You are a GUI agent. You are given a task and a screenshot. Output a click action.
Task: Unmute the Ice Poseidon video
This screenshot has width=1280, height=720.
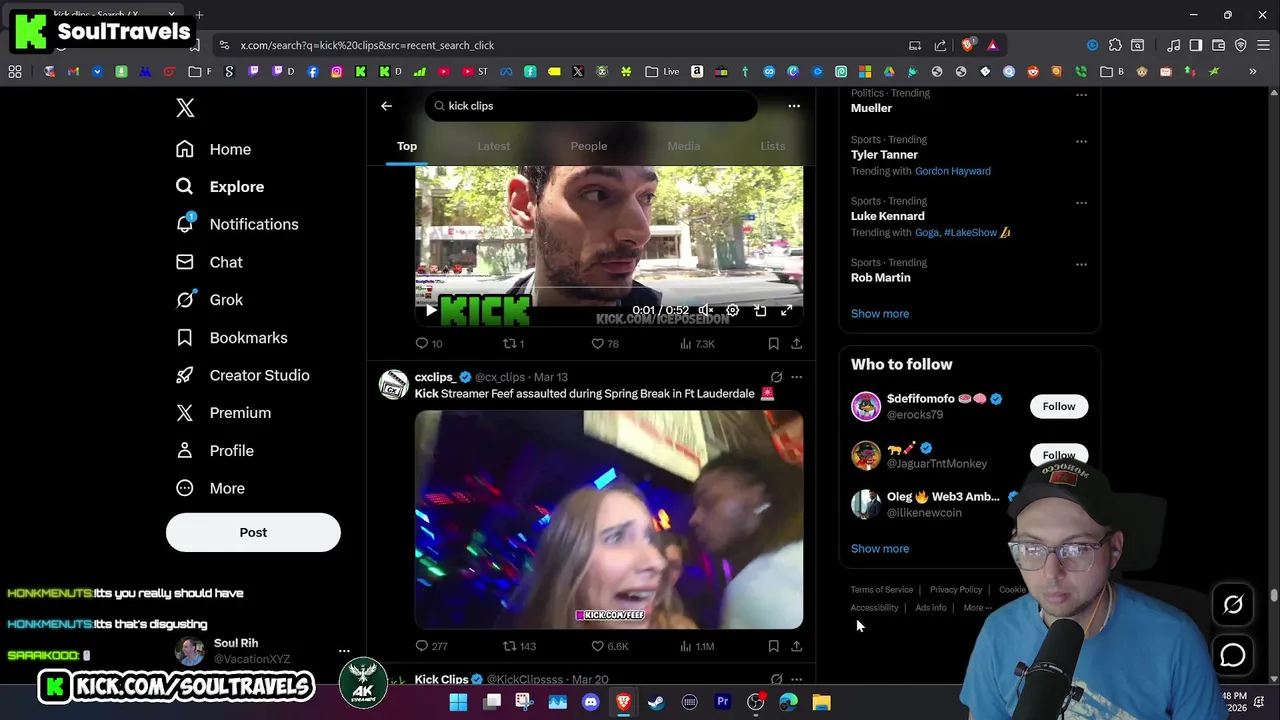click(706, 311)
